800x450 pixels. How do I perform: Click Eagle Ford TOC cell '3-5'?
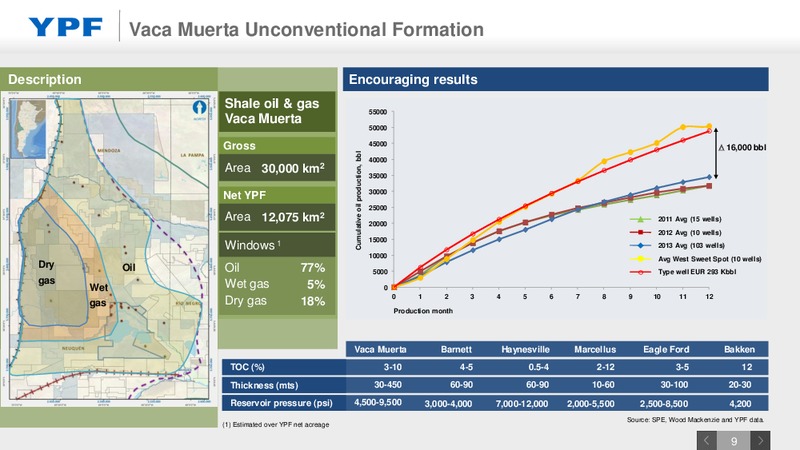coord(682,367)
